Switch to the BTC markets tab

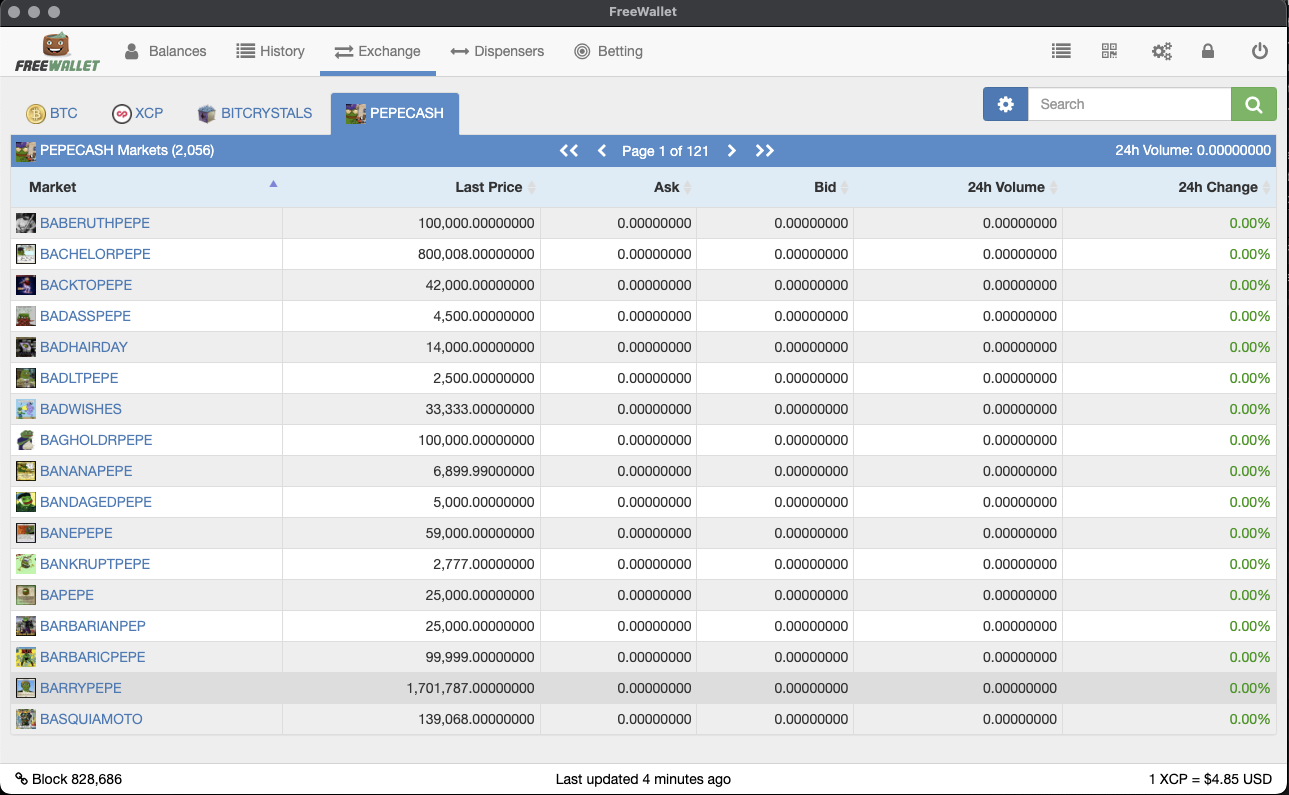(x=52, y=113)
